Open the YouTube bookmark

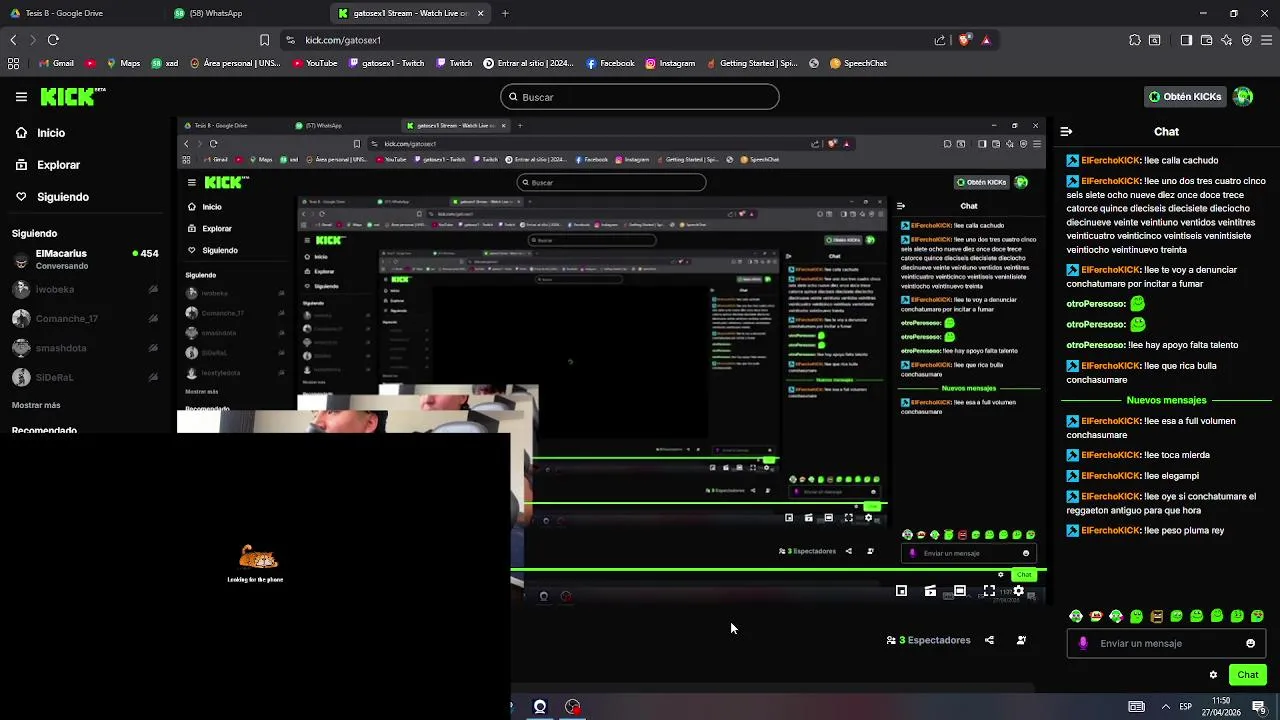coord(315,63)
